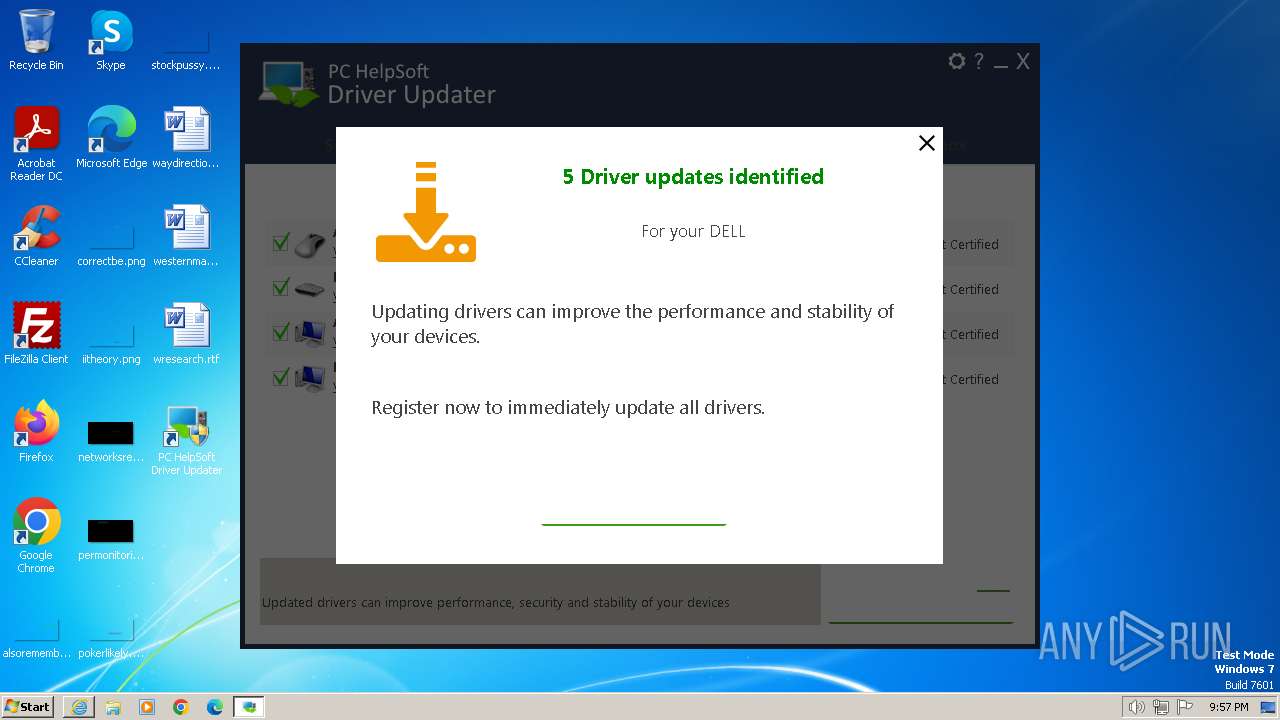Image resolution: width=1280 pixels, height=720 pixels.
Task: Open File Explorer from taskbar
Action: (113, 707)
